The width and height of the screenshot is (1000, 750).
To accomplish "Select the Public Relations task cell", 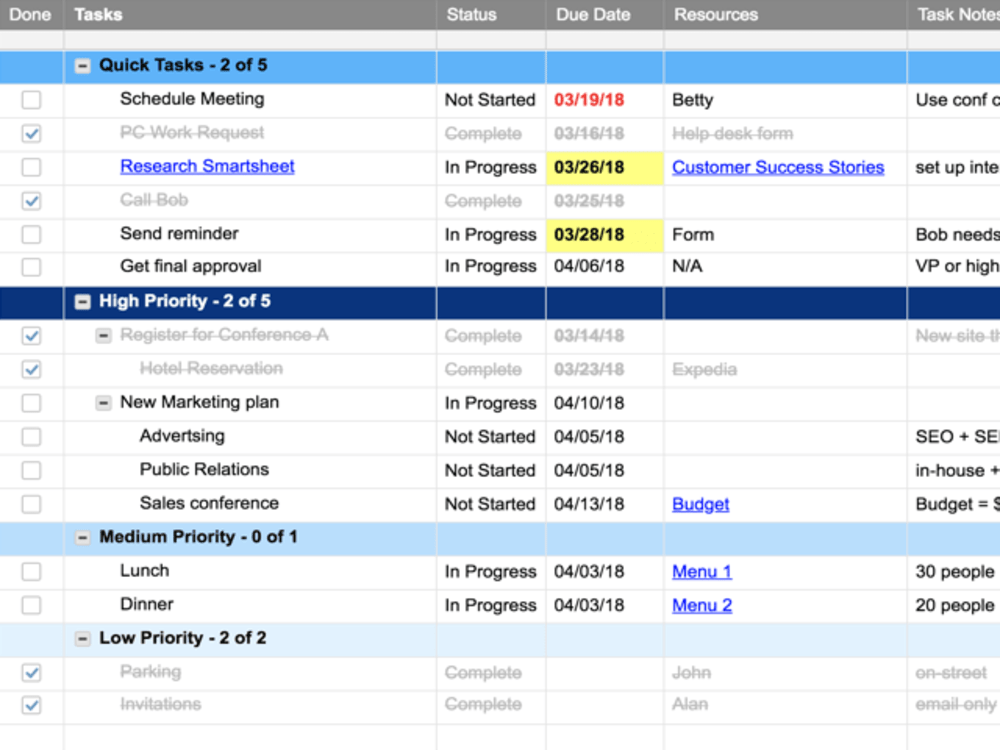I will click(x=250, y=471).
